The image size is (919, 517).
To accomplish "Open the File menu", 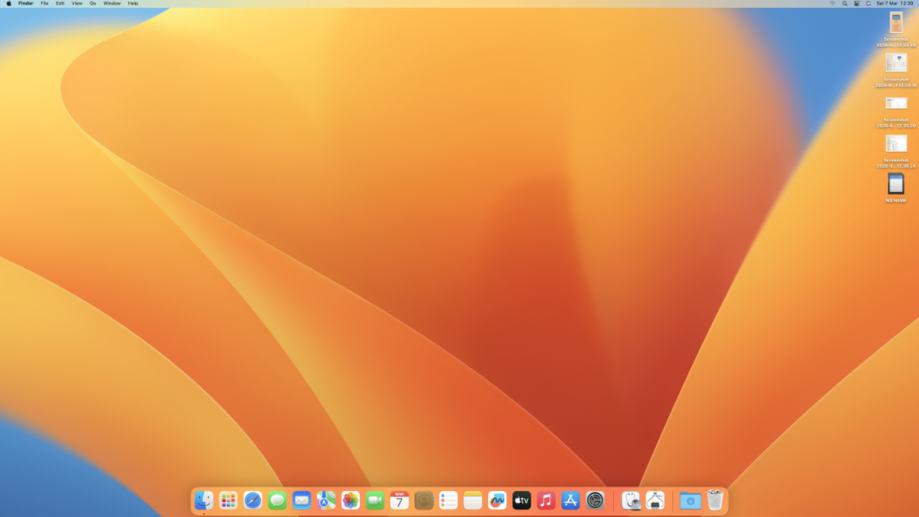I will [x=44, y=4].
